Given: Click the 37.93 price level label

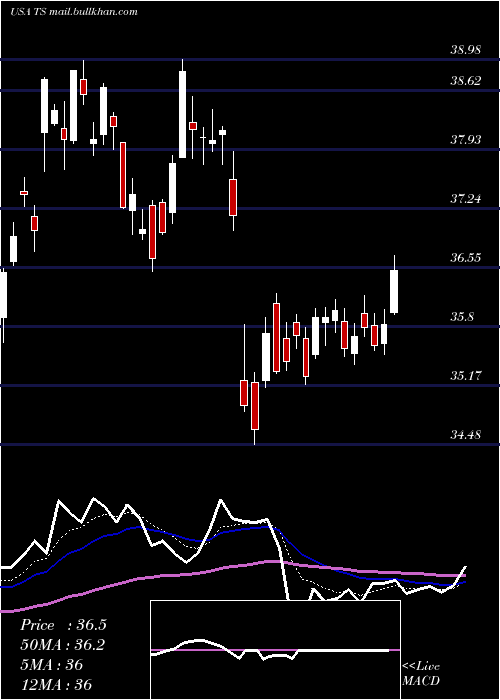Looking at the screenshot, I should click(x=466, y=140).
